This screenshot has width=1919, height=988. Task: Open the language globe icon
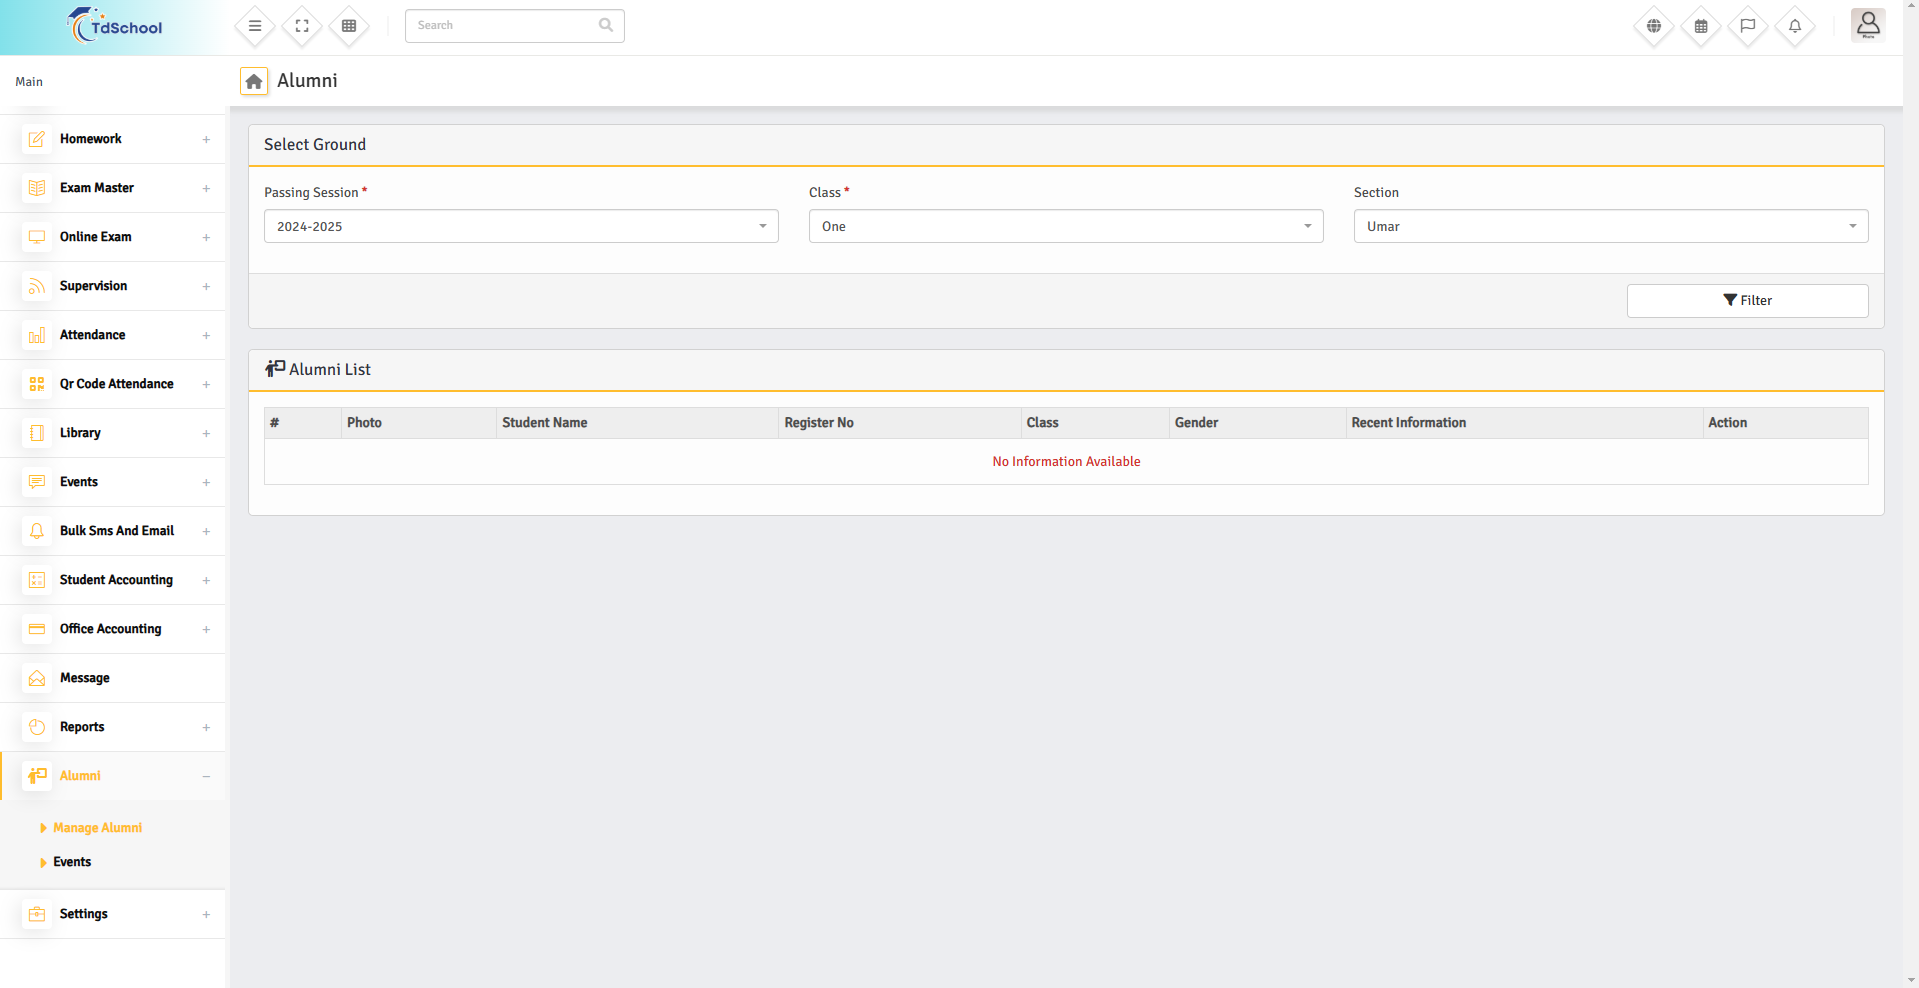(1654, 26)
